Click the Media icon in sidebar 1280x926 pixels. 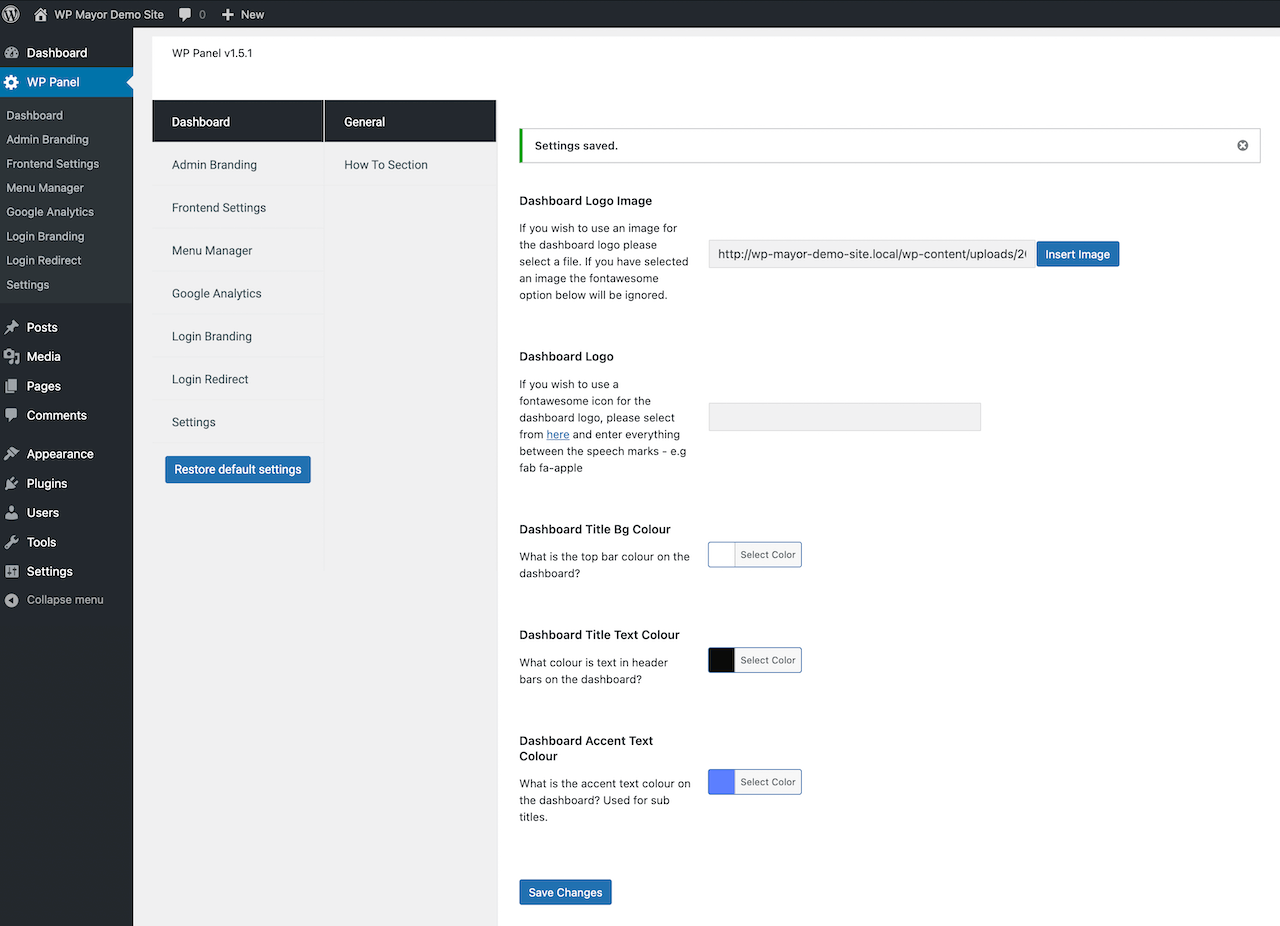coord(12,356)
